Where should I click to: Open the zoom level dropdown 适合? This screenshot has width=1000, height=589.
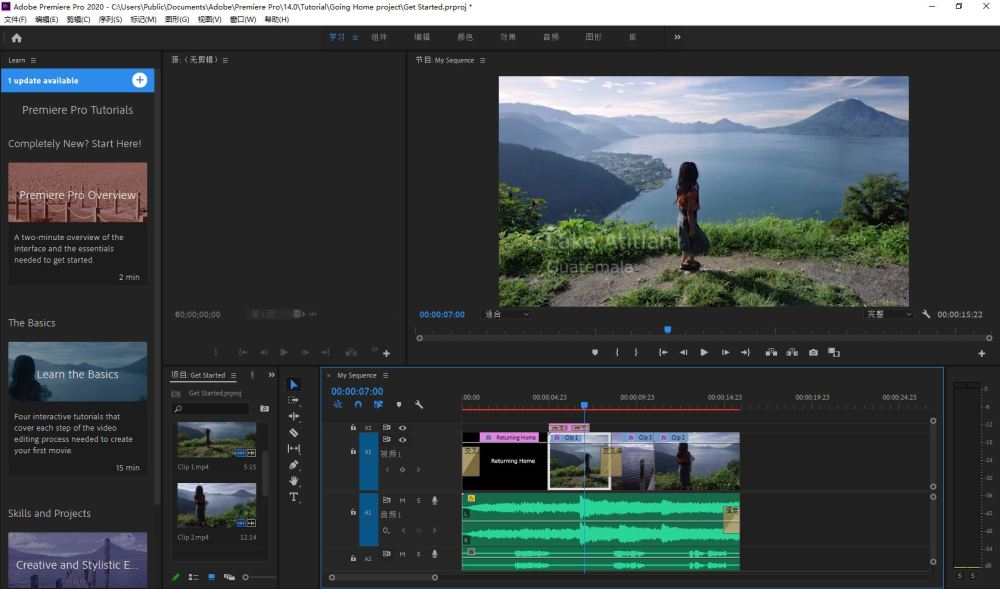(x=507, y=314)
